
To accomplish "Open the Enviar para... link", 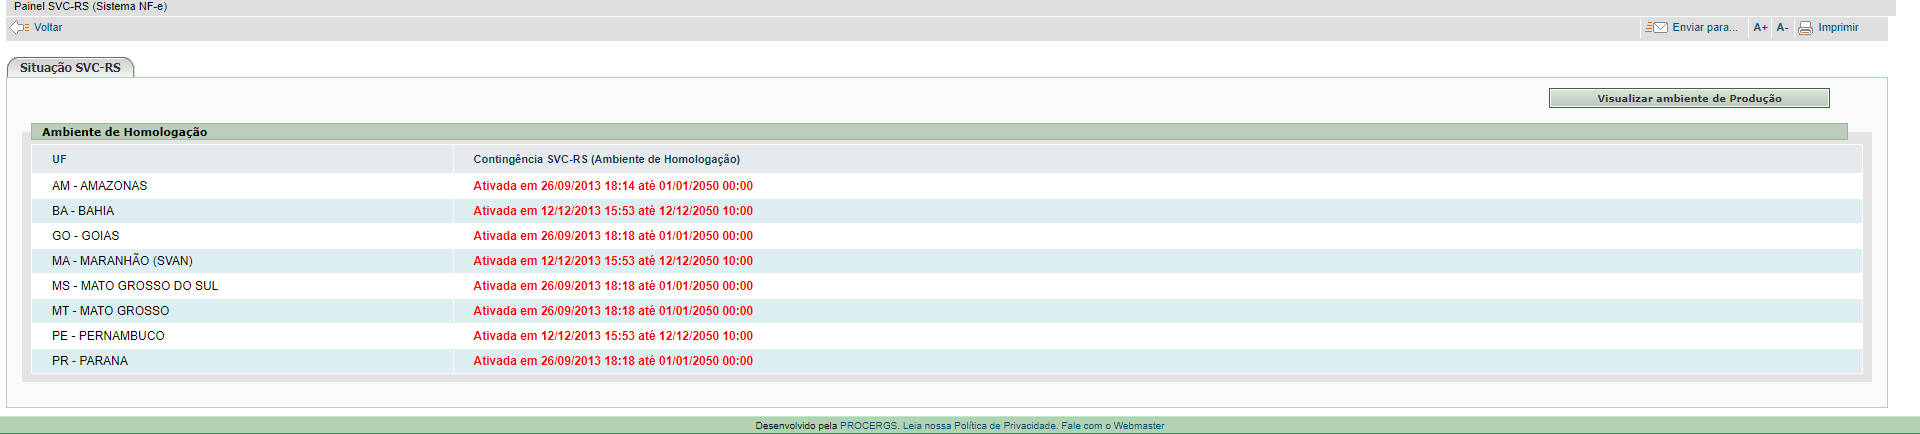I will 1705,28.
